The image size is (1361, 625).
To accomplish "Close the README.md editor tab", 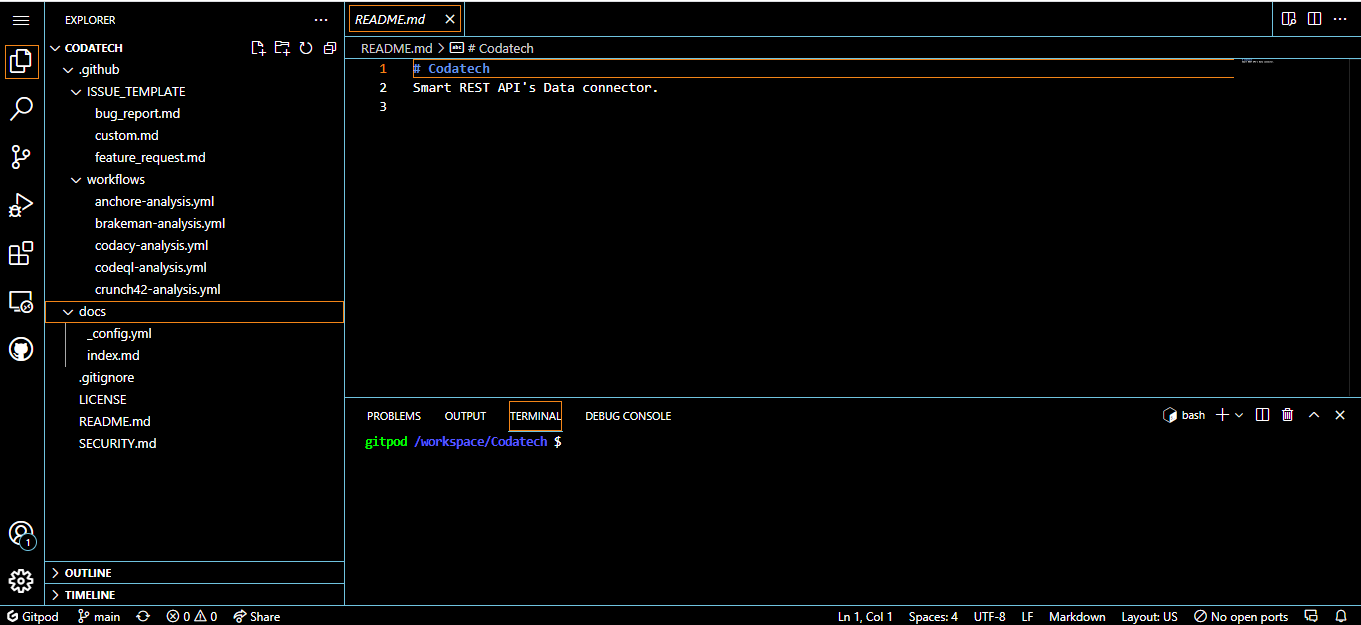I will coord(450,19).
